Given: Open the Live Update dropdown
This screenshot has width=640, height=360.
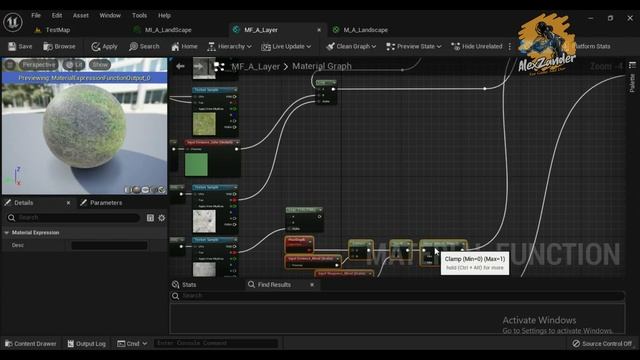Looking at the screenshot, I should coord(286,47).
